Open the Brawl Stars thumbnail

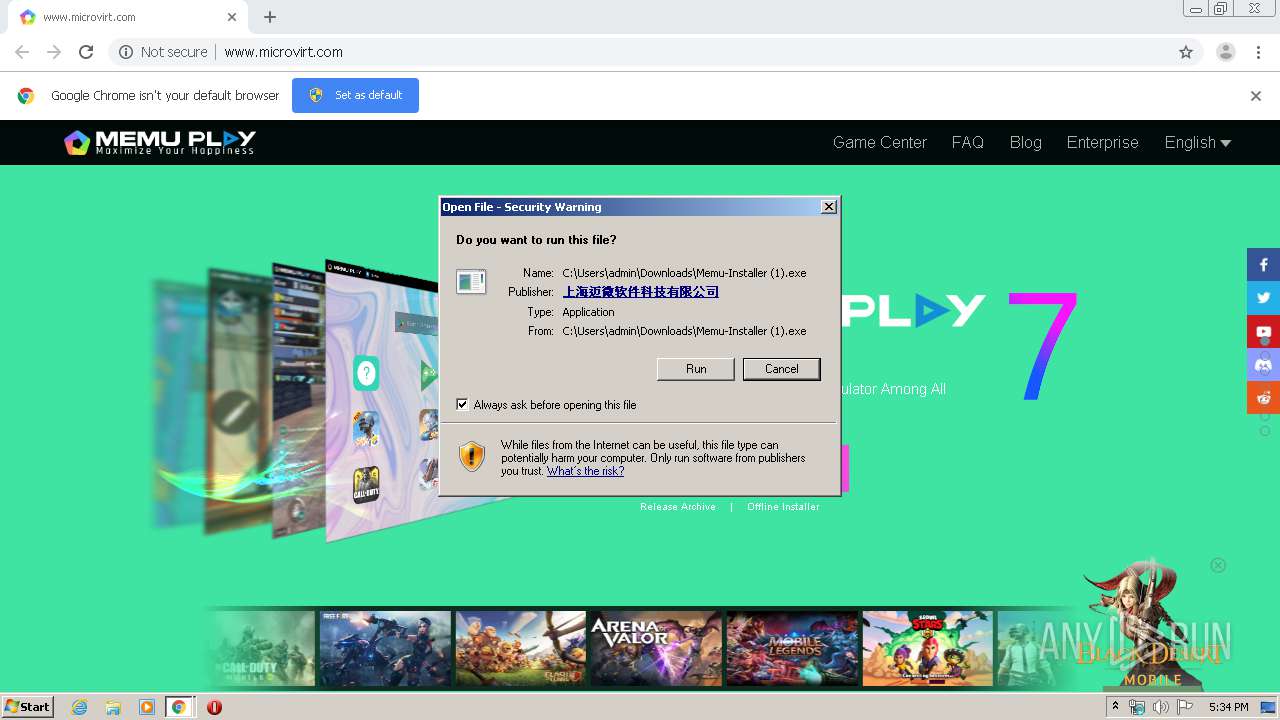coord(928,648)
